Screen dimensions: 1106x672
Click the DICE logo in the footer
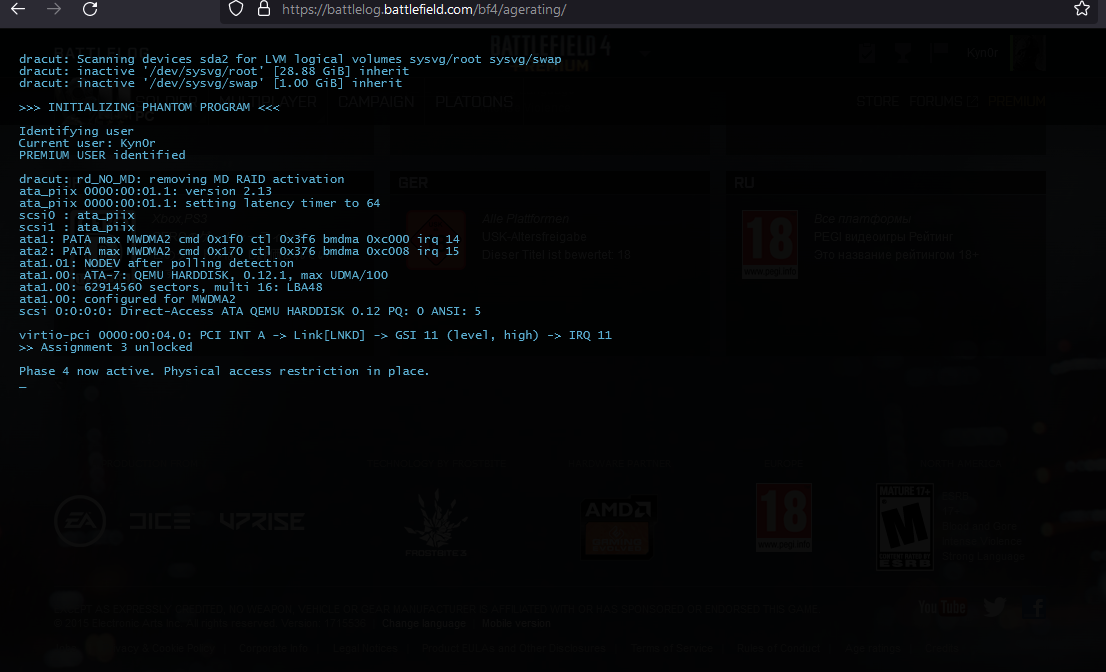(x=159, y=521)
